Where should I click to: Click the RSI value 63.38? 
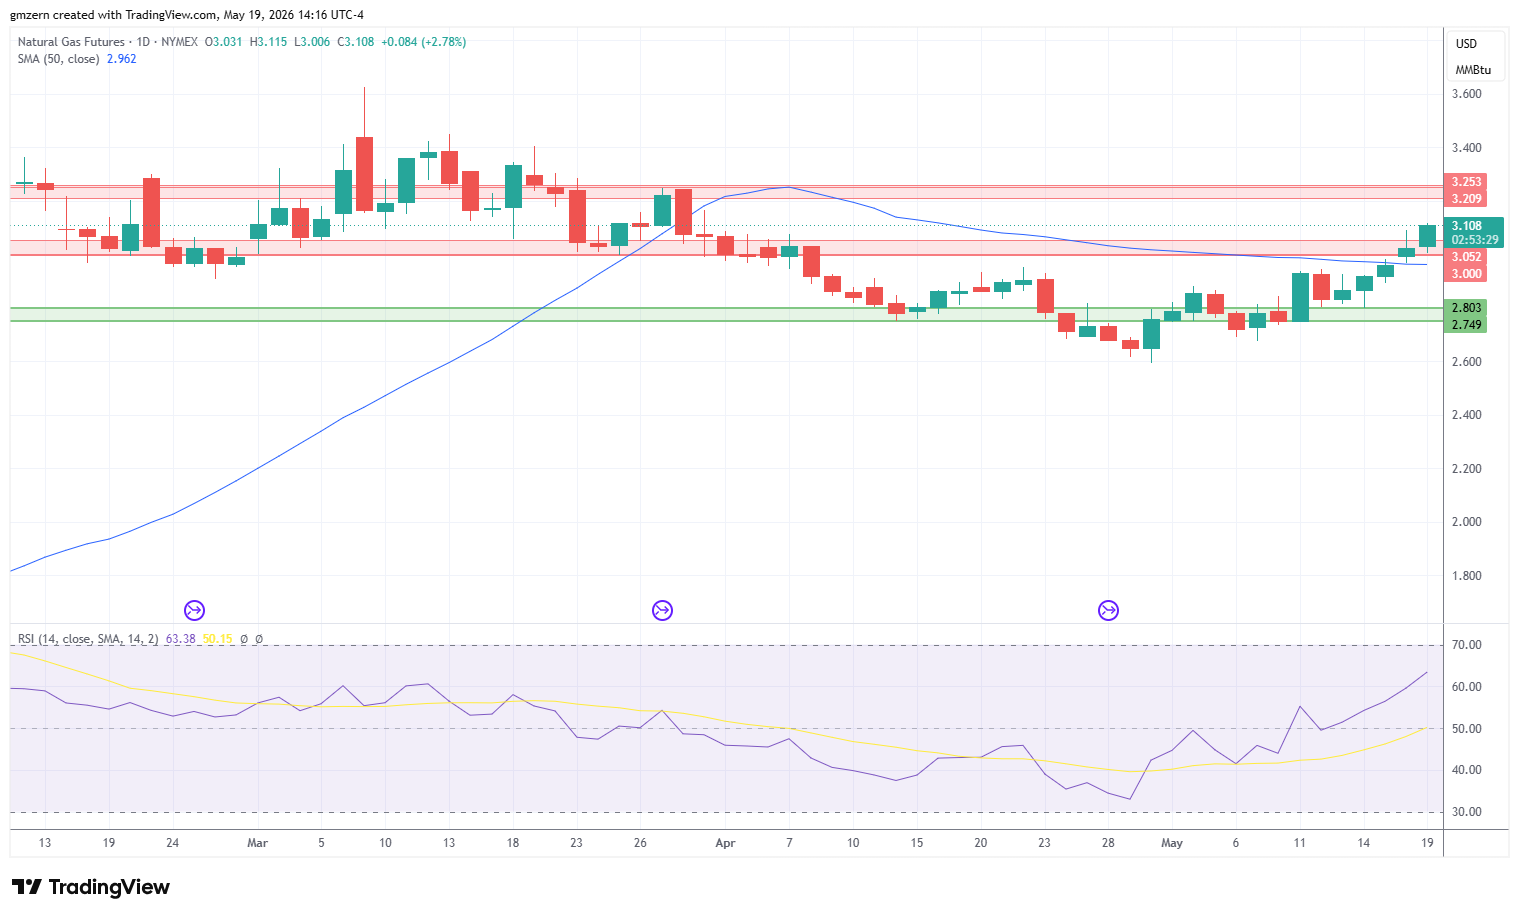(180, 639)
